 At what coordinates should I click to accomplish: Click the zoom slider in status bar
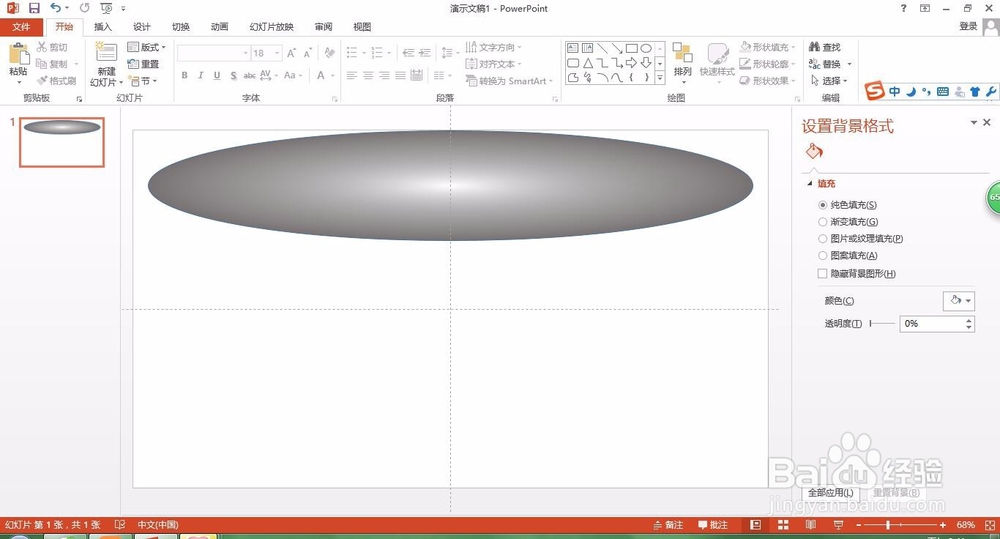point(900,525)
